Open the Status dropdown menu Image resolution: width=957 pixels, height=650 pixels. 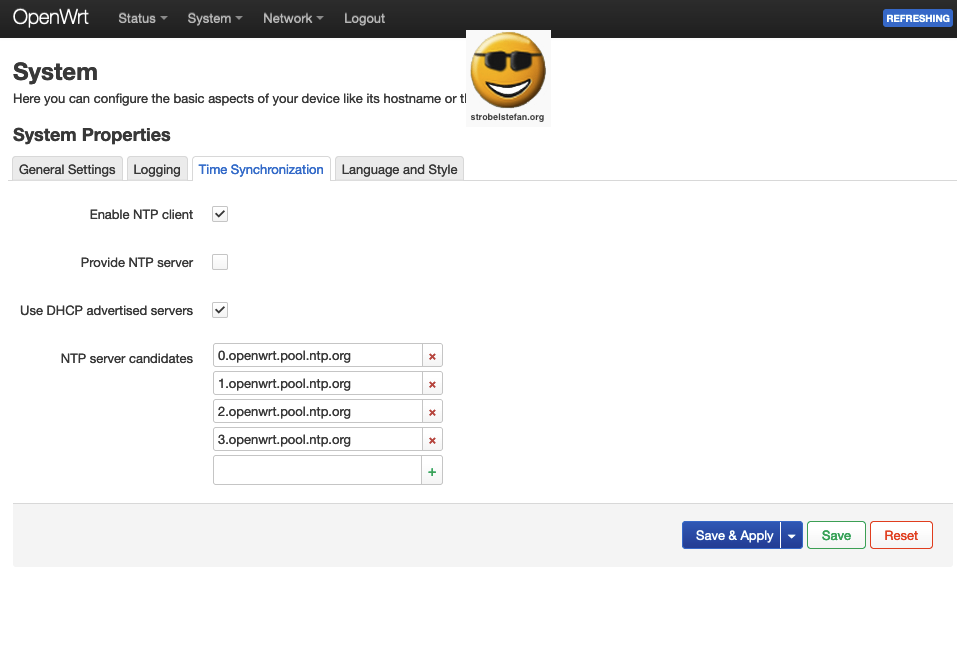tap(142, 18)
